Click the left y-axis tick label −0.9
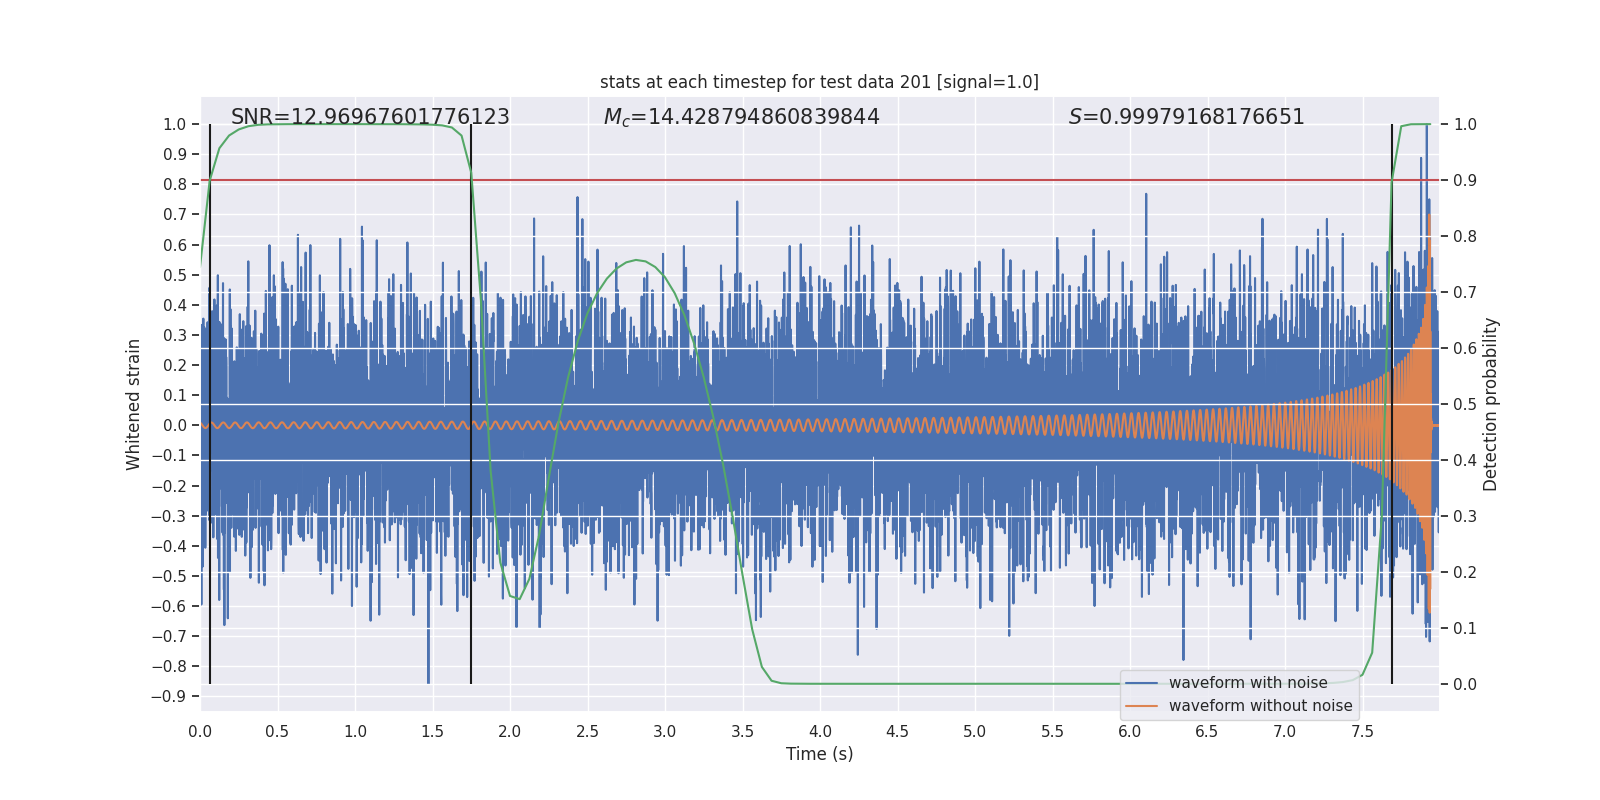 click(169, 697)
